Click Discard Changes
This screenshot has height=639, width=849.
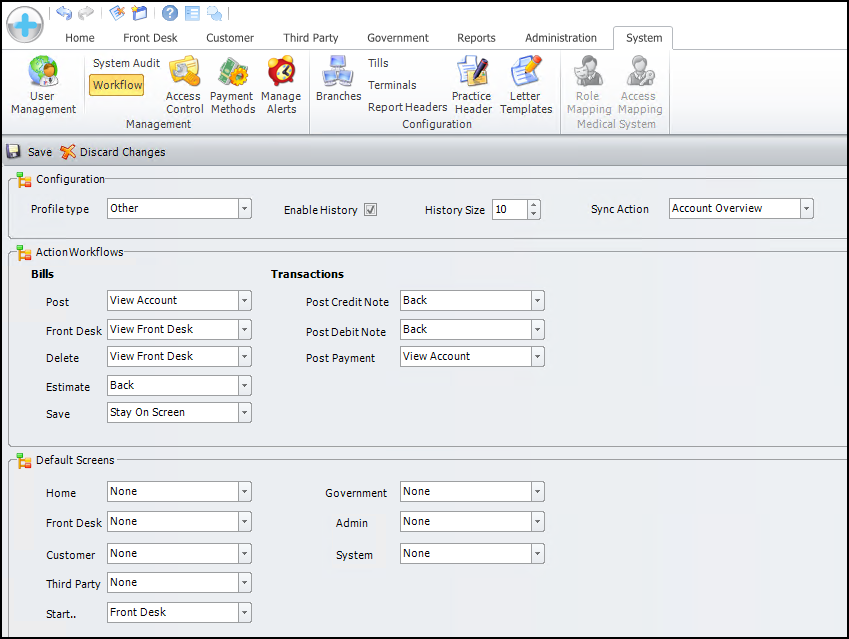tap(113, 152)
